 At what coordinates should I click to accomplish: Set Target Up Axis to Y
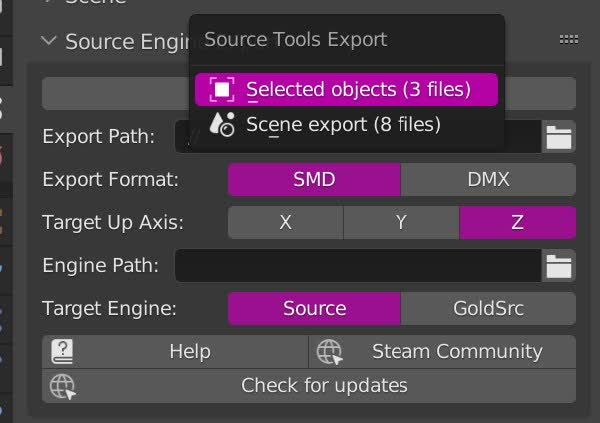click(x=401, y=222)
